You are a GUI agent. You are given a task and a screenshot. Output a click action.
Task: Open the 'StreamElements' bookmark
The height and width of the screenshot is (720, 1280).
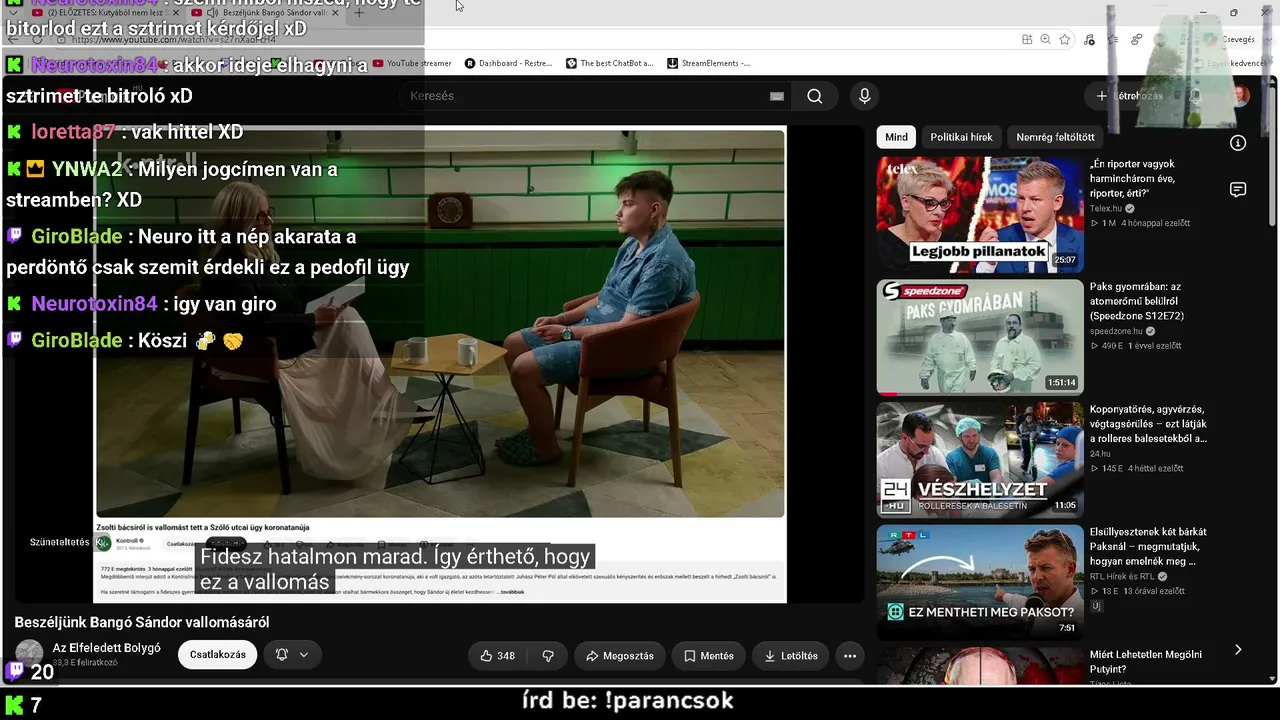coord(708,63)
